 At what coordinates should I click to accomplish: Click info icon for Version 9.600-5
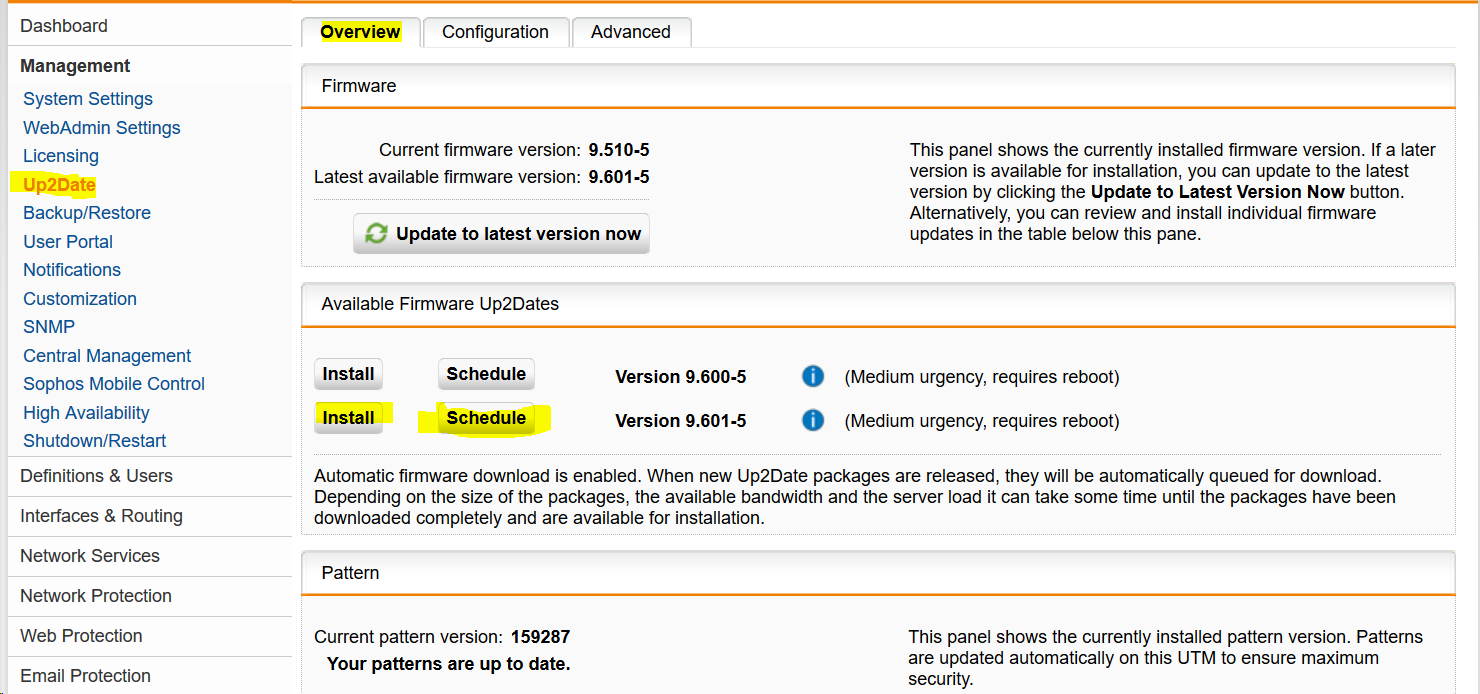click(813, 377)
